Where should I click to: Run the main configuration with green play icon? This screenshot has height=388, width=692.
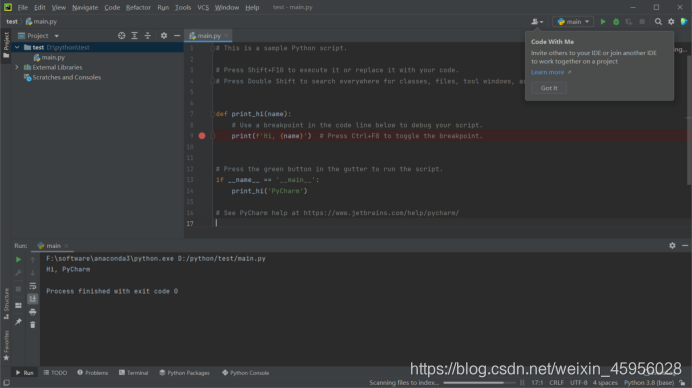tap(603, 22)
